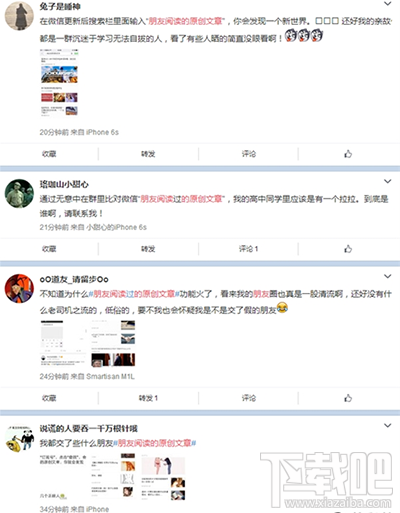400x513 pixels.
Task: Expand options chevron on oO道友_请留步Oo's post
Action: click(x=387, y=276)
